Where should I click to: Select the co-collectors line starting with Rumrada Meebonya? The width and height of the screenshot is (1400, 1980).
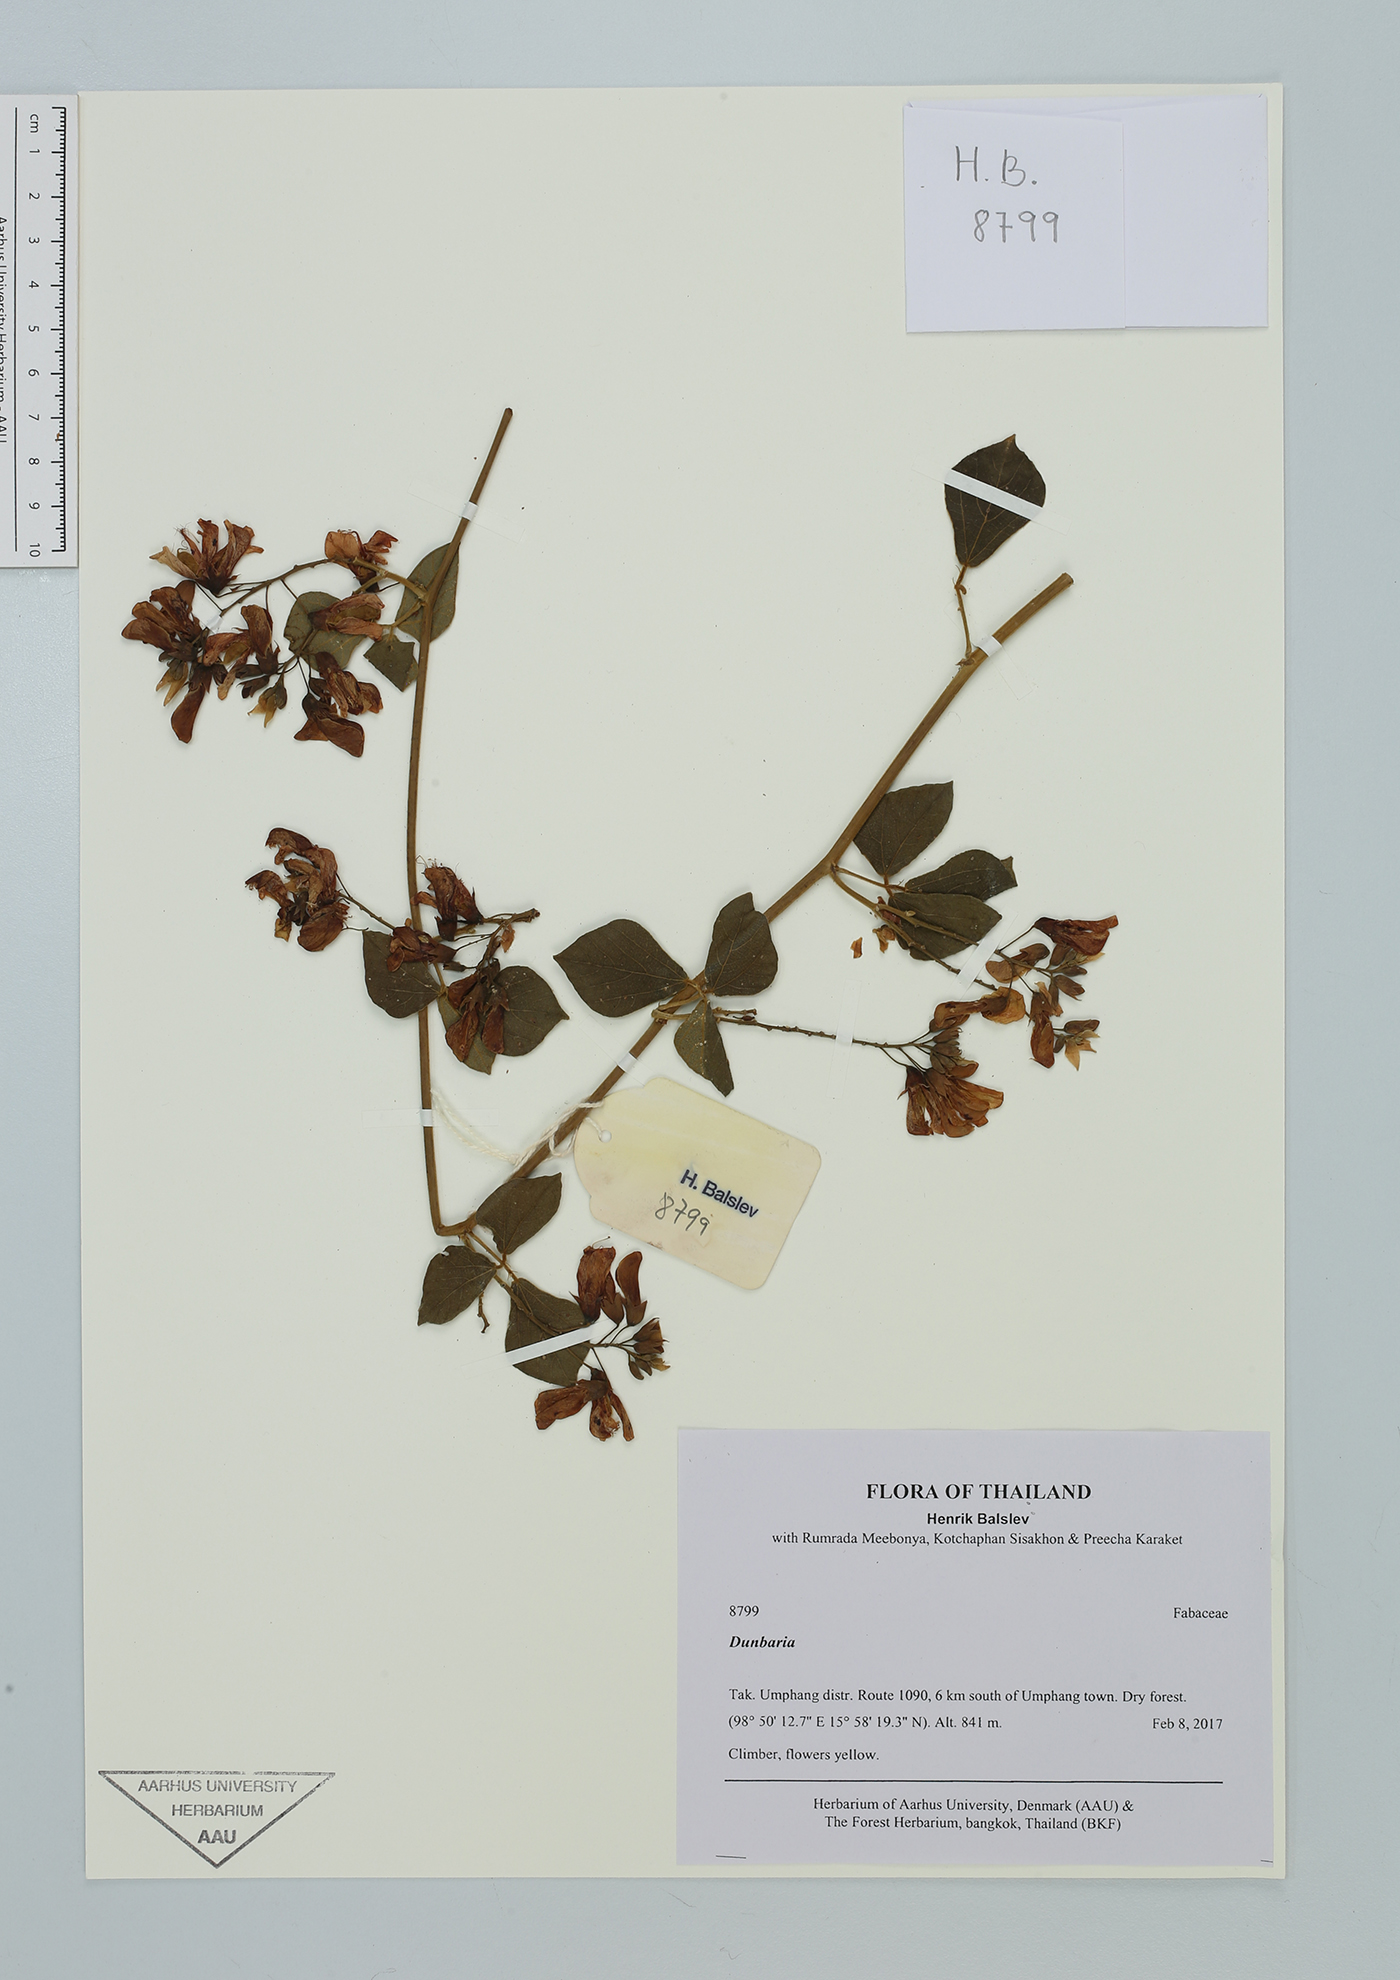pyautogui.click(x=976, y=1539)
